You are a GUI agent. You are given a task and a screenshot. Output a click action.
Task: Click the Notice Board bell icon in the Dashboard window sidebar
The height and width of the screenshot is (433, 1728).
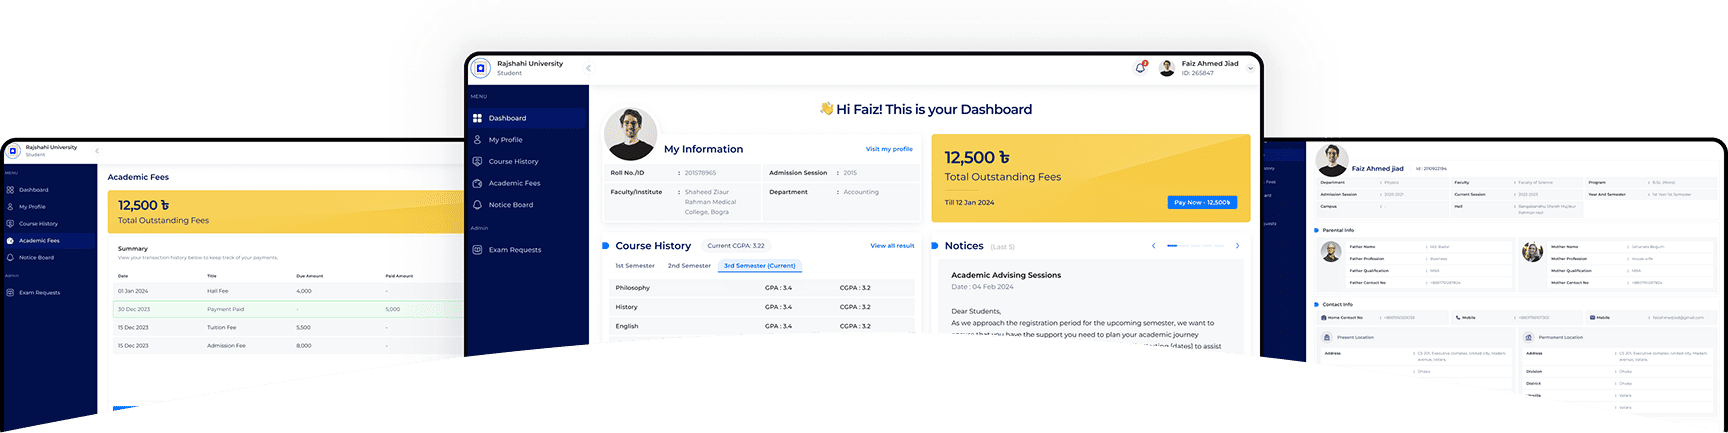pyautogui.click(x=478, y=205)
